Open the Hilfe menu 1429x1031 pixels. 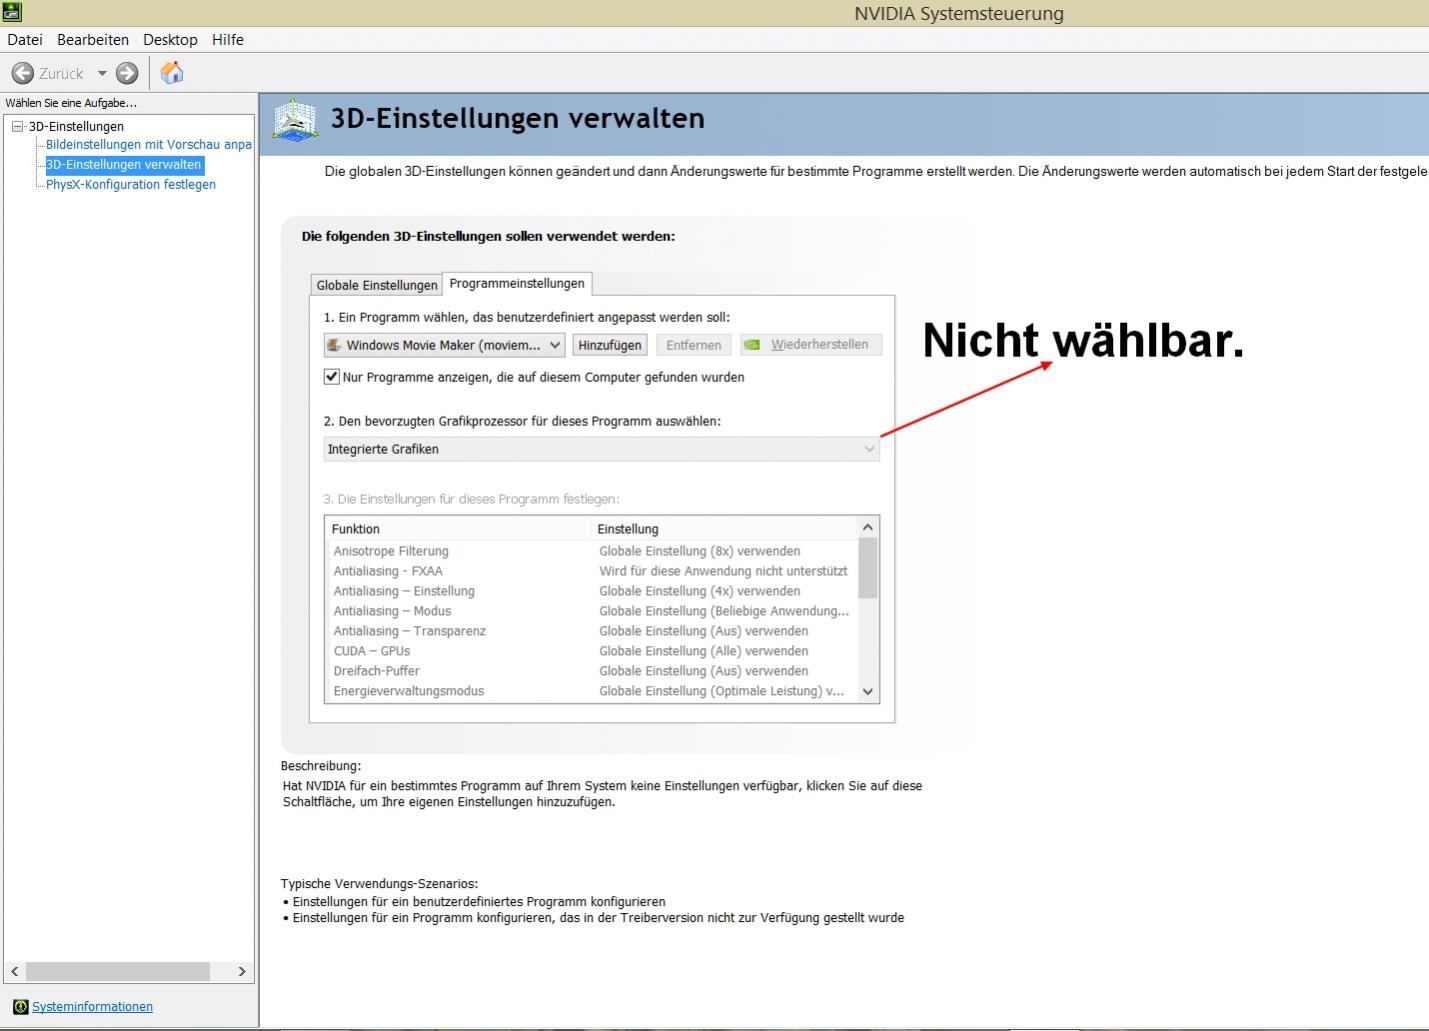point(228,40)
